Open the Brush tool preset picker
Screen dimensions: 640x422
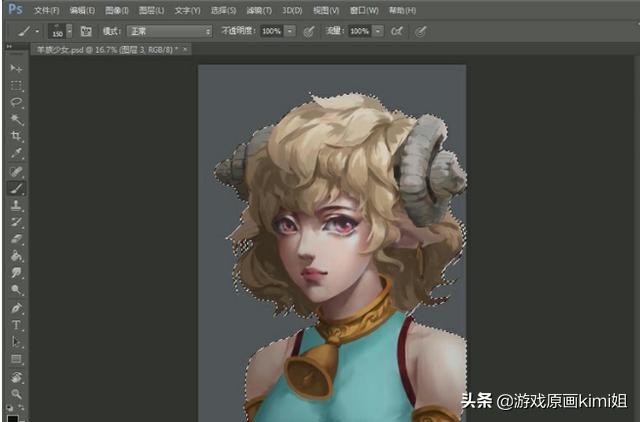coord(28,31)
